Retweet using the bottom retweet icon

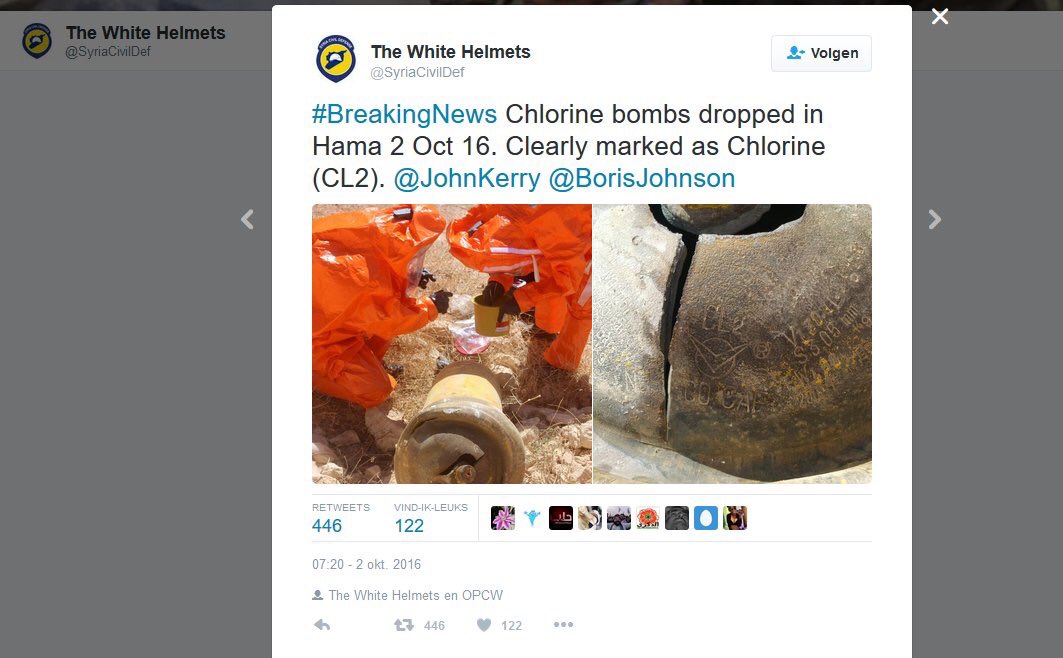pos(404,625)
